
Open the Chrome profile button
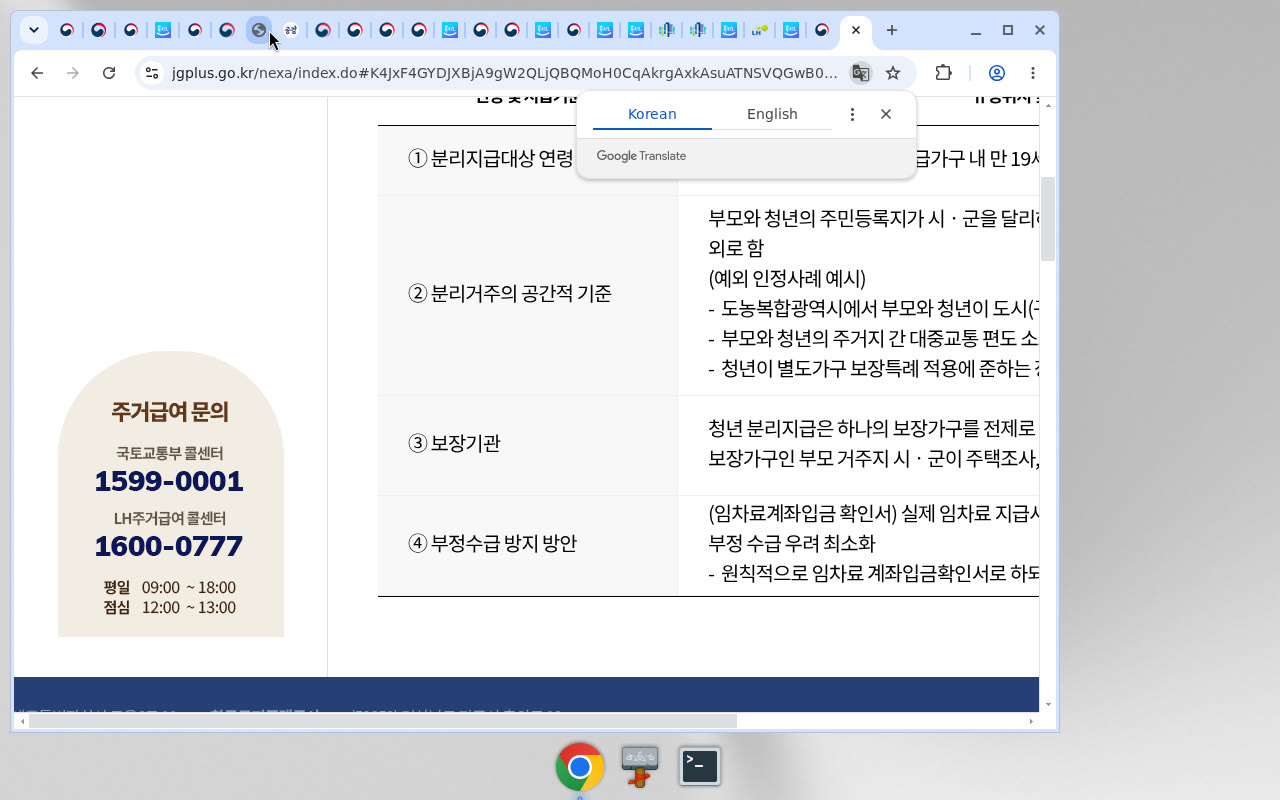click(x=997, y=73)
